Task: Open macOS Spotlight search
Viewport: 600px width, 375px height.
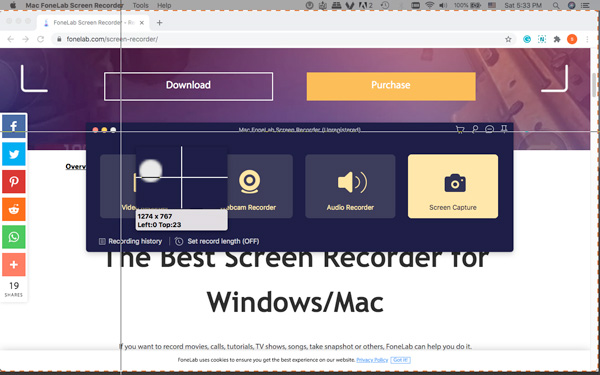Action: point(556,5)
